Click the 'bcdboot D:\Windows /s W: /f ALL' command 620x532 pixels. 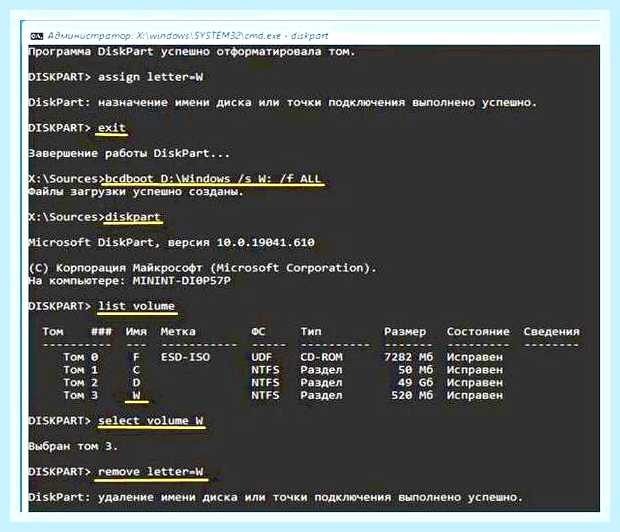213,179
